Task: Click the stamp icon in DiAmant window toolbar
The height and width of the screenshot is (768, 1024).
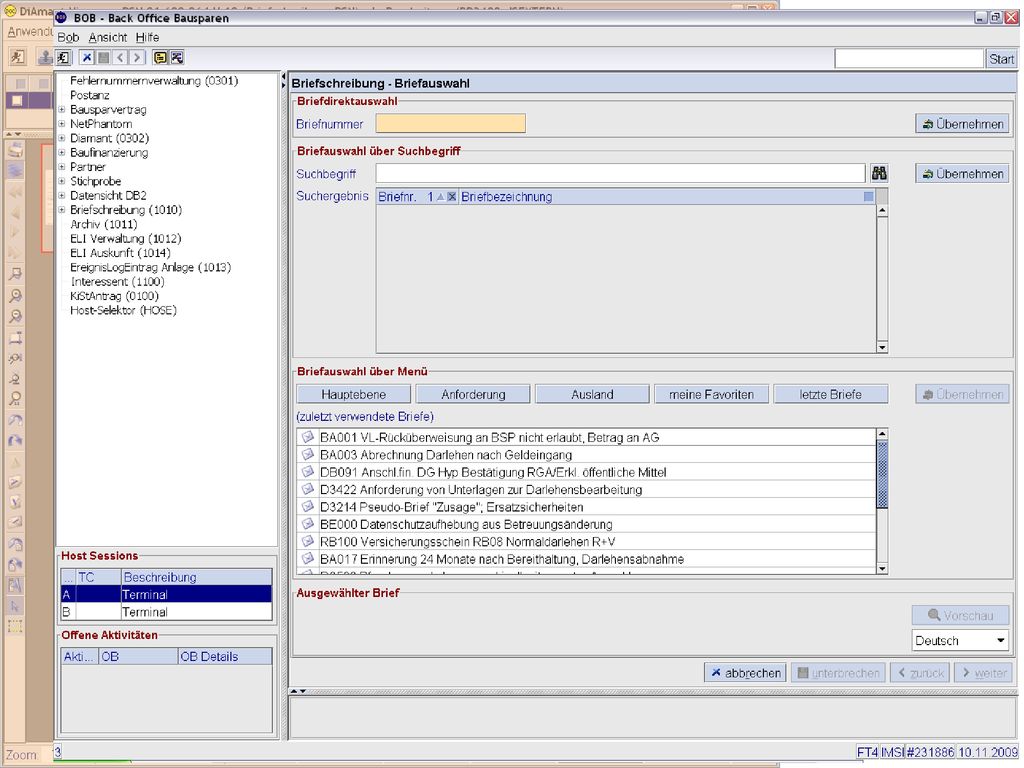Action: pos(44,57)
